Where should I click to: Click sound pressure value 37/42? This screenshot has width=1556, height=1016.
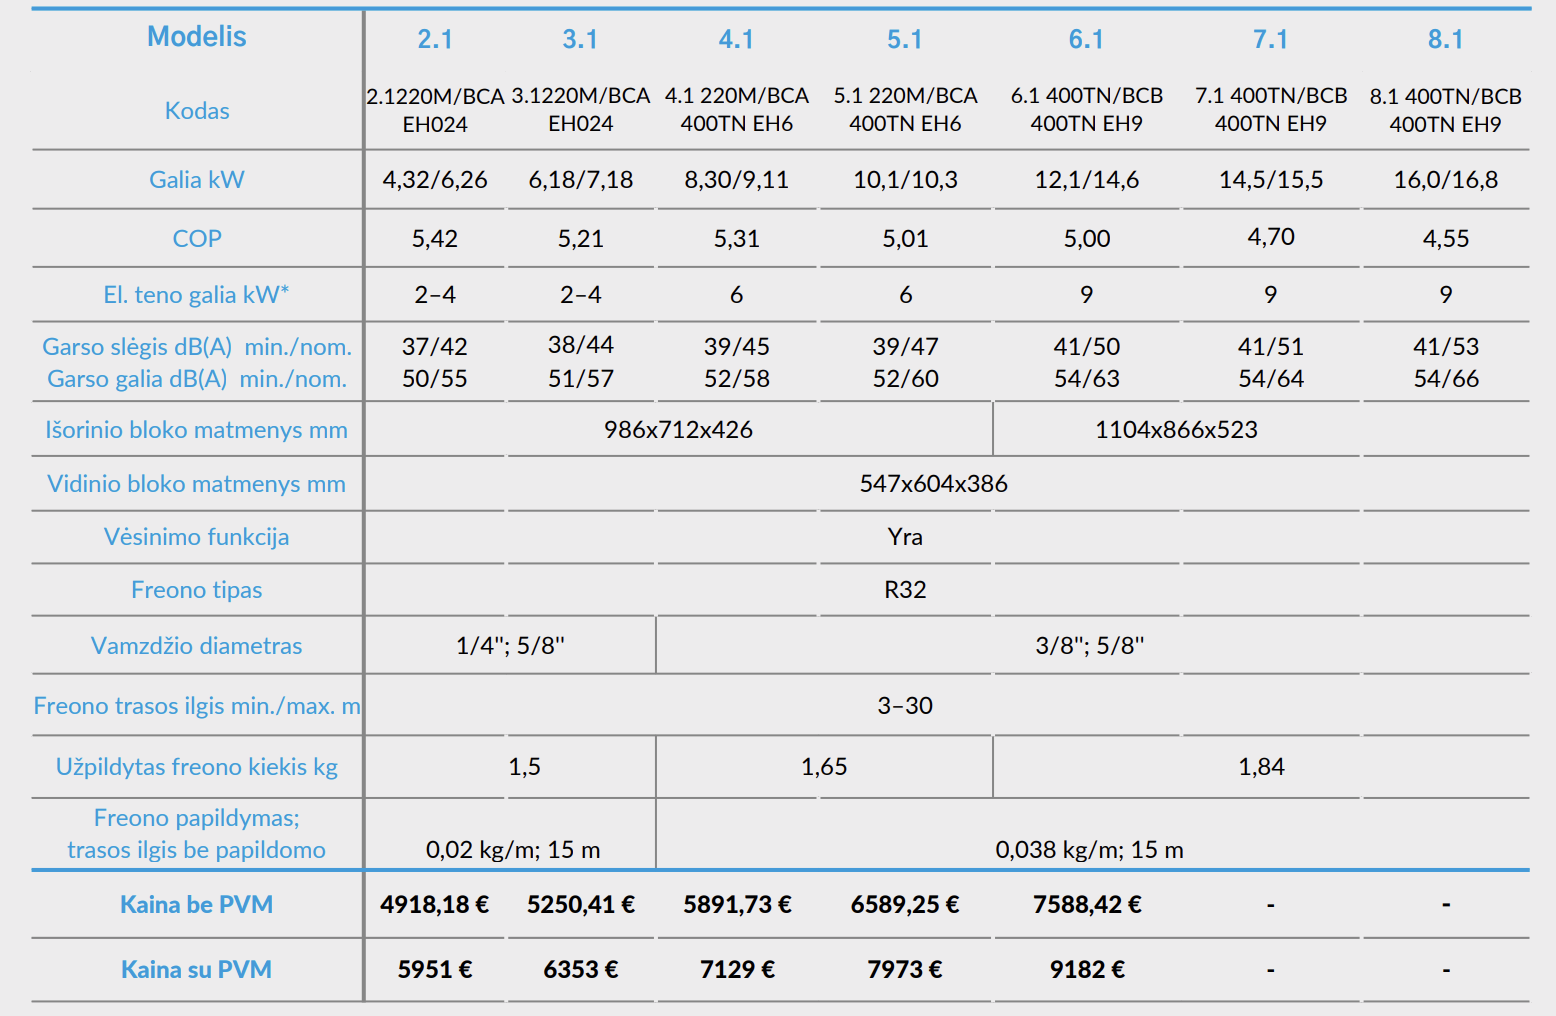435,347
